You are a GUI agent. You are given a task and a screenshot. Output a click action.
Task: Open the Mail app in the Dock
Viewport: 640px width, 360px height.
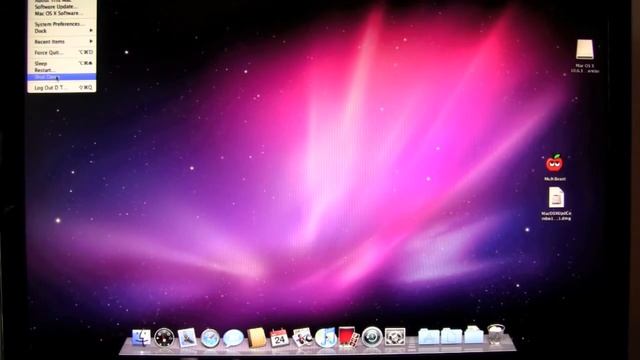click(187, 338)
